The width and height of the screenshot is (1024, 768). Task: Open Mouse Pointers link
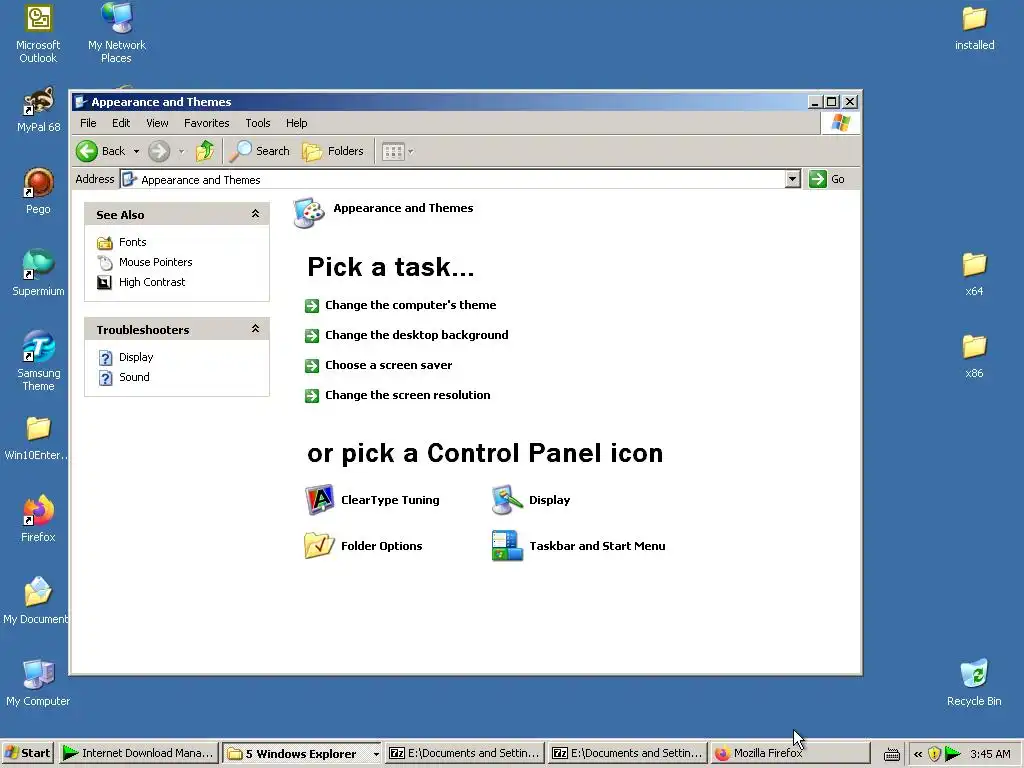(x=155, y=262)
